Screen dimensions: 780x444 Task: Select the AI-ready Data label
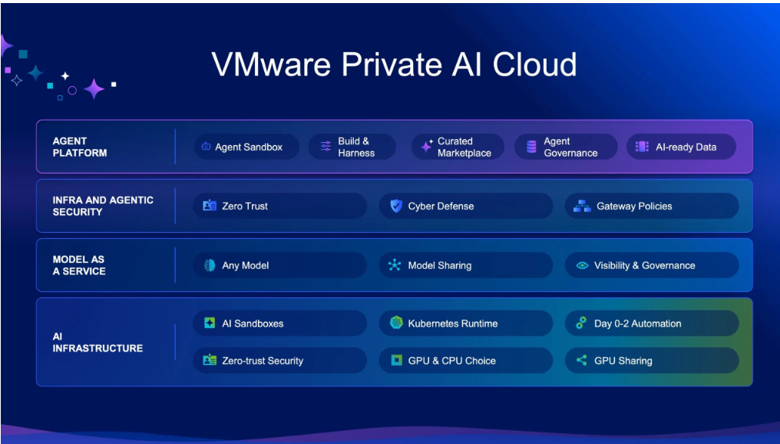(686, 147)
